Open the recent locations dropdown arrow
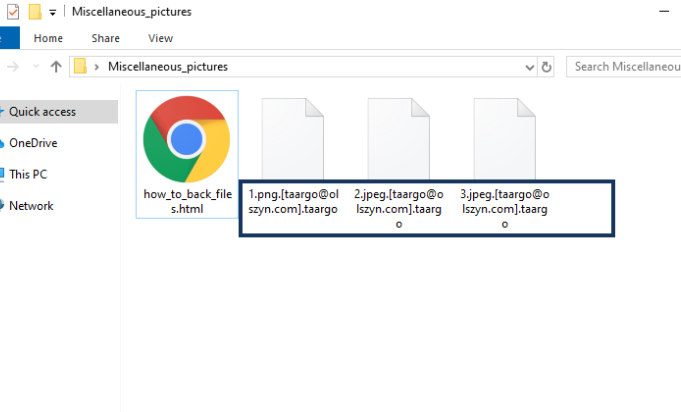Screen dimensions: 681x412 tap(36, 66)
